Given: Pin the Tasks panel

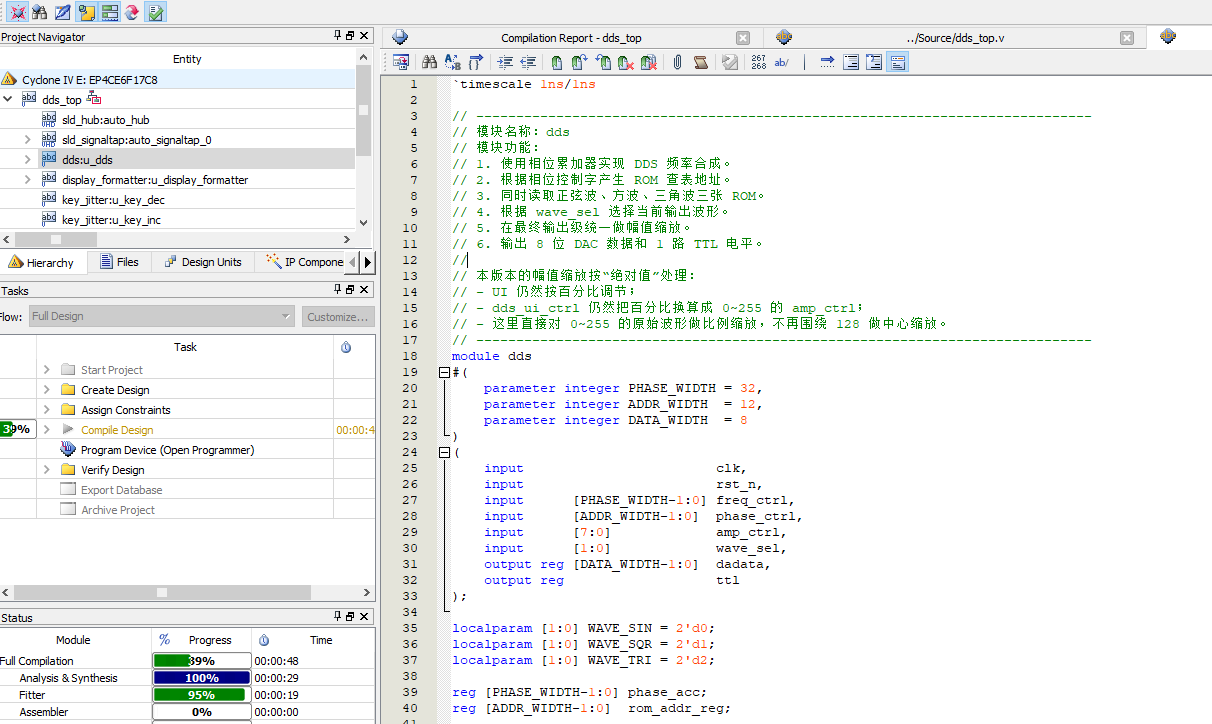Looking at the screenshot, I should tap(337, 290).
